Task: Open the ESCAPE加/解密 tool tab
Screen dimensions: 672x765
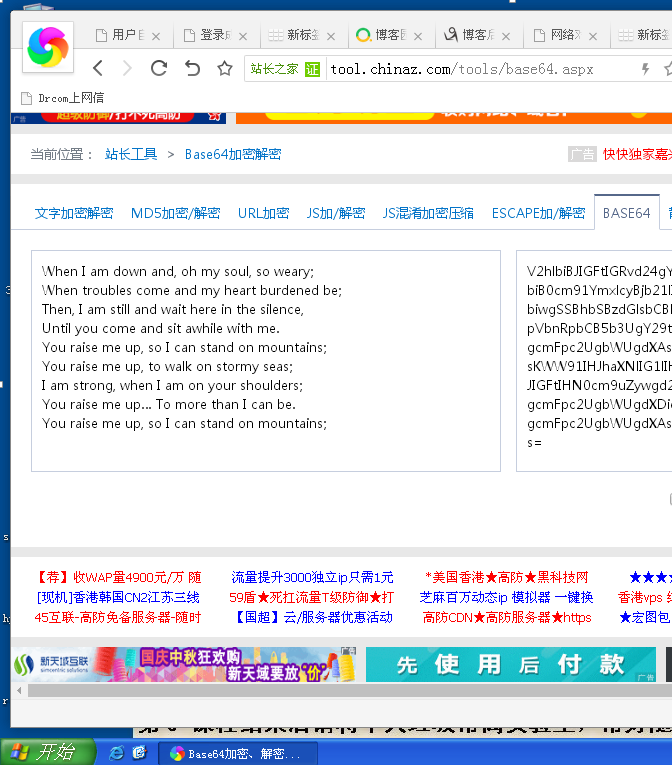Action: 538,213
